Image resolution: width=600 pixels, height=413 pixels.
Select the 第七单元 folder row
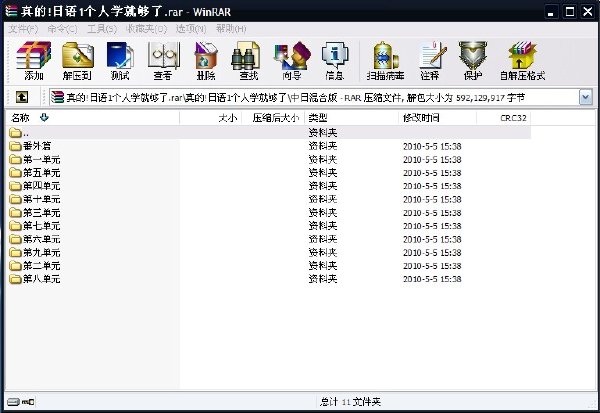click(x=268, y=226)
